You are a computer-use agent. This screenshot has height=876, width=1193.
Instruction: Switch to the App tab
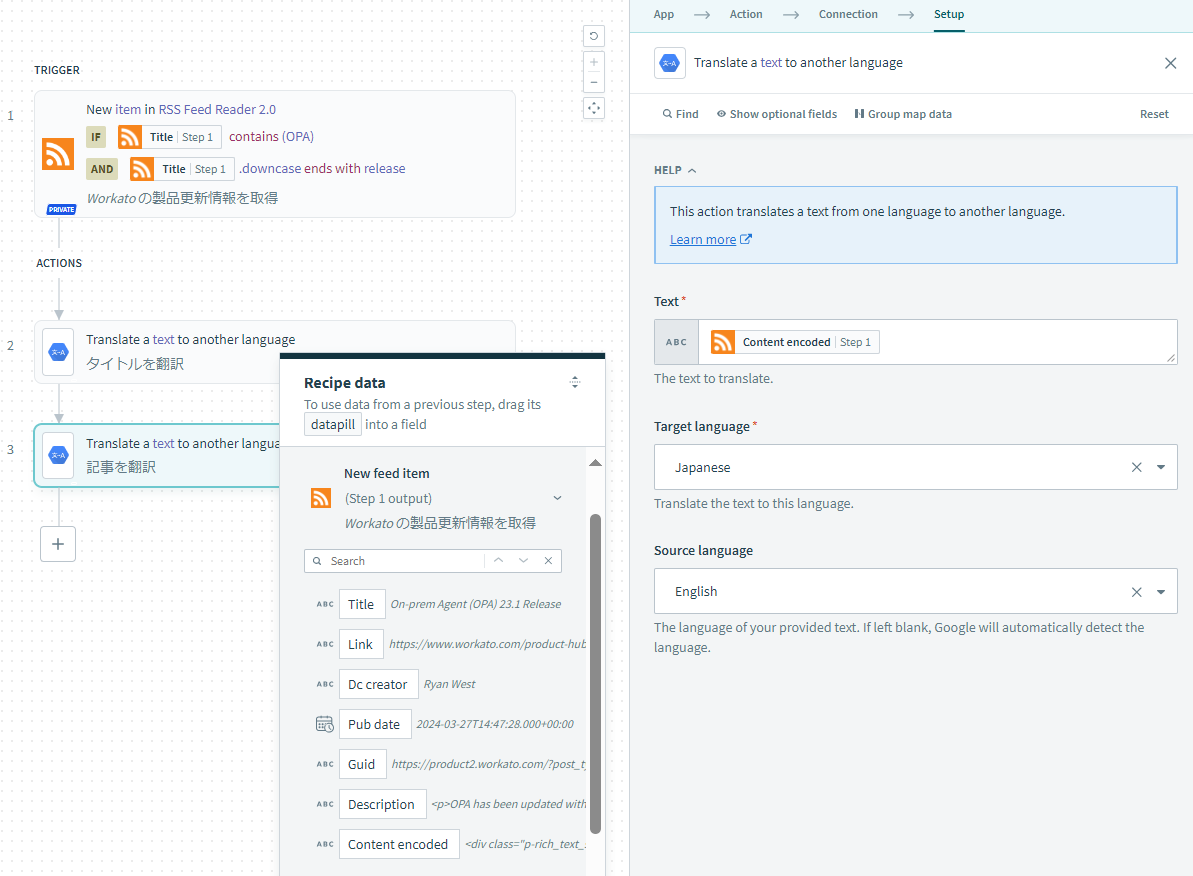[663, 14]
